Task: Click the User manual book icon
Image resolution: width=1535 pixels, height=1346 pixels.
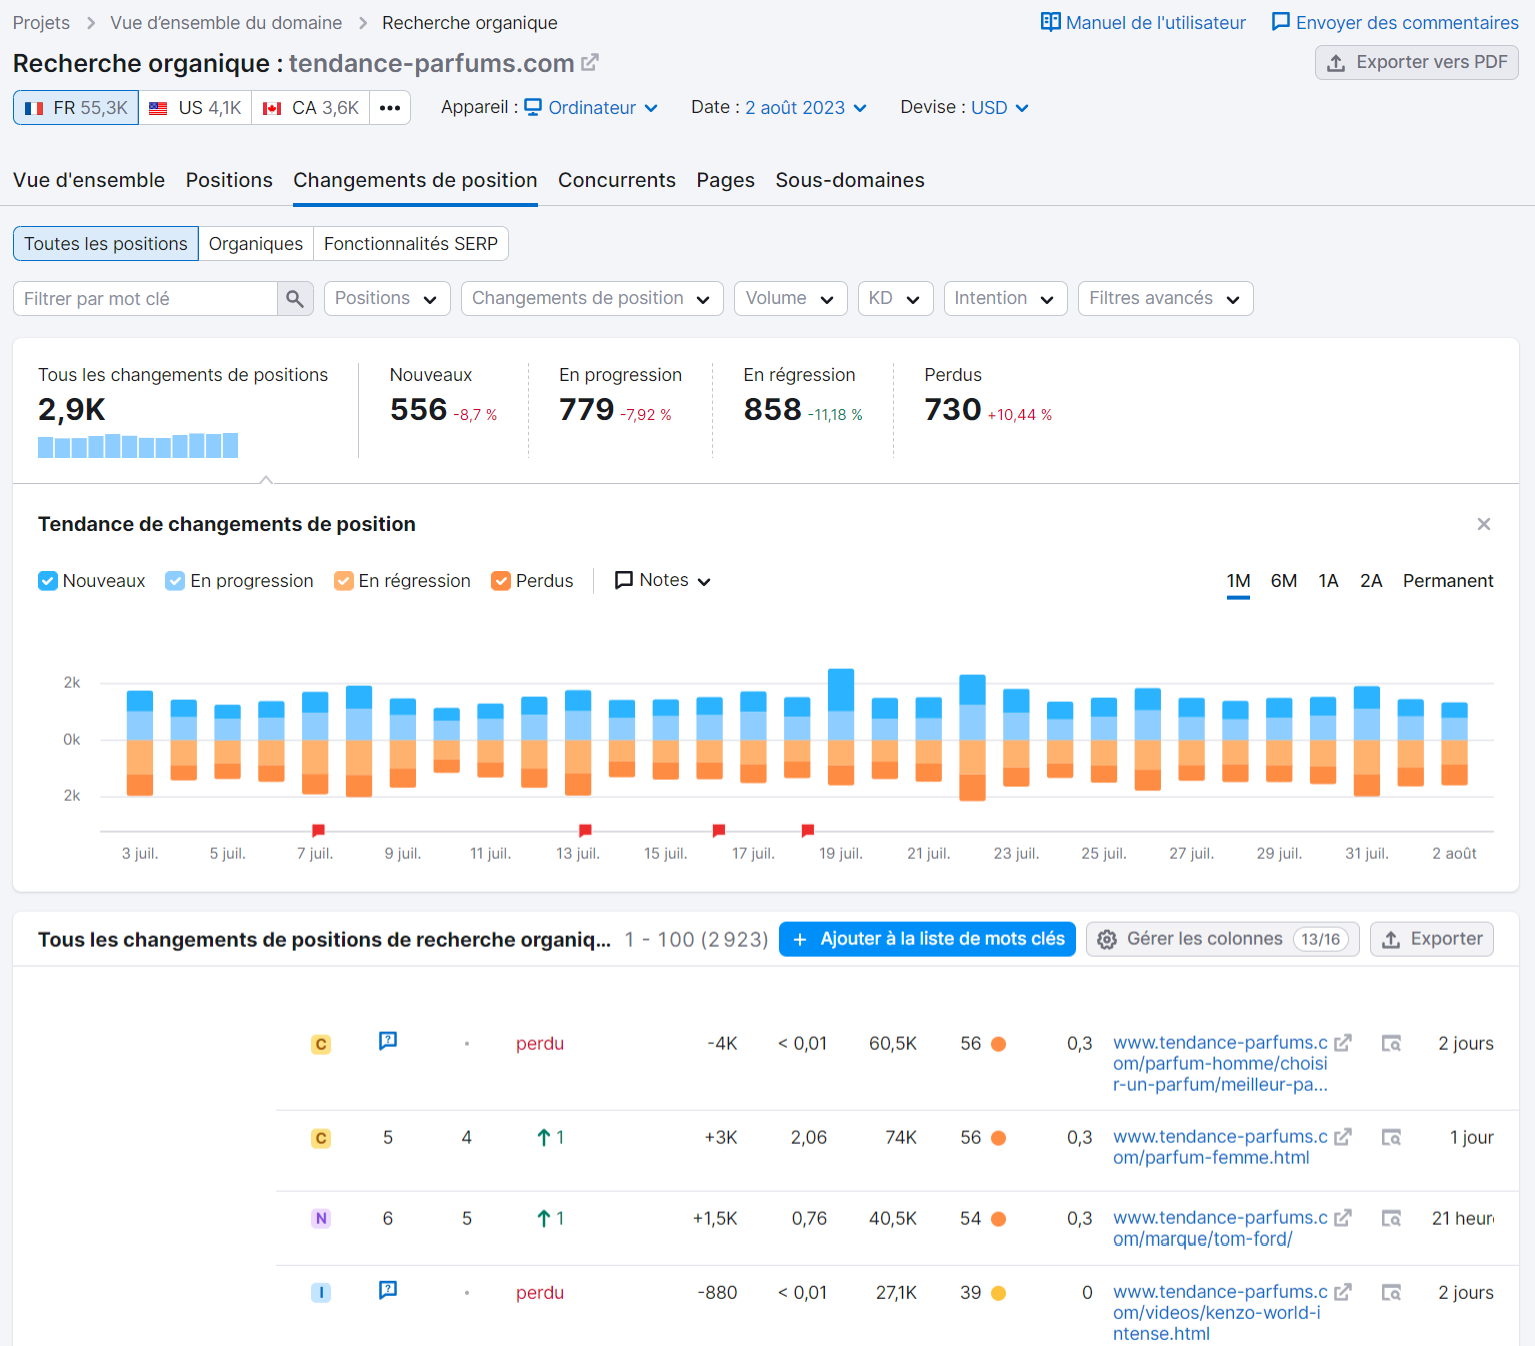Action: 1050,22
